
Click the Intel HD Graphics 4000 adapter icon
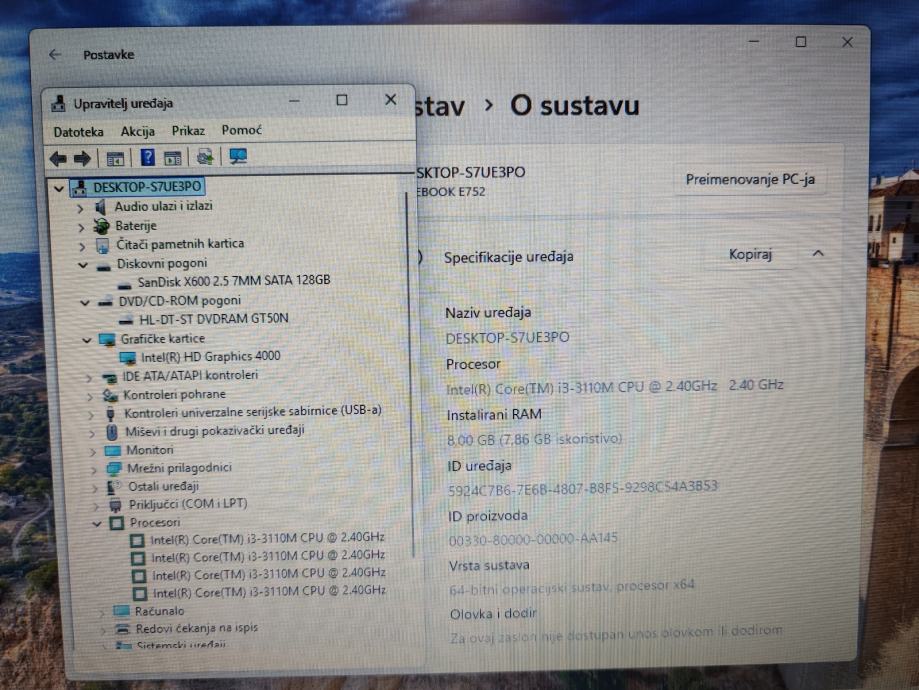click(128, 357)
